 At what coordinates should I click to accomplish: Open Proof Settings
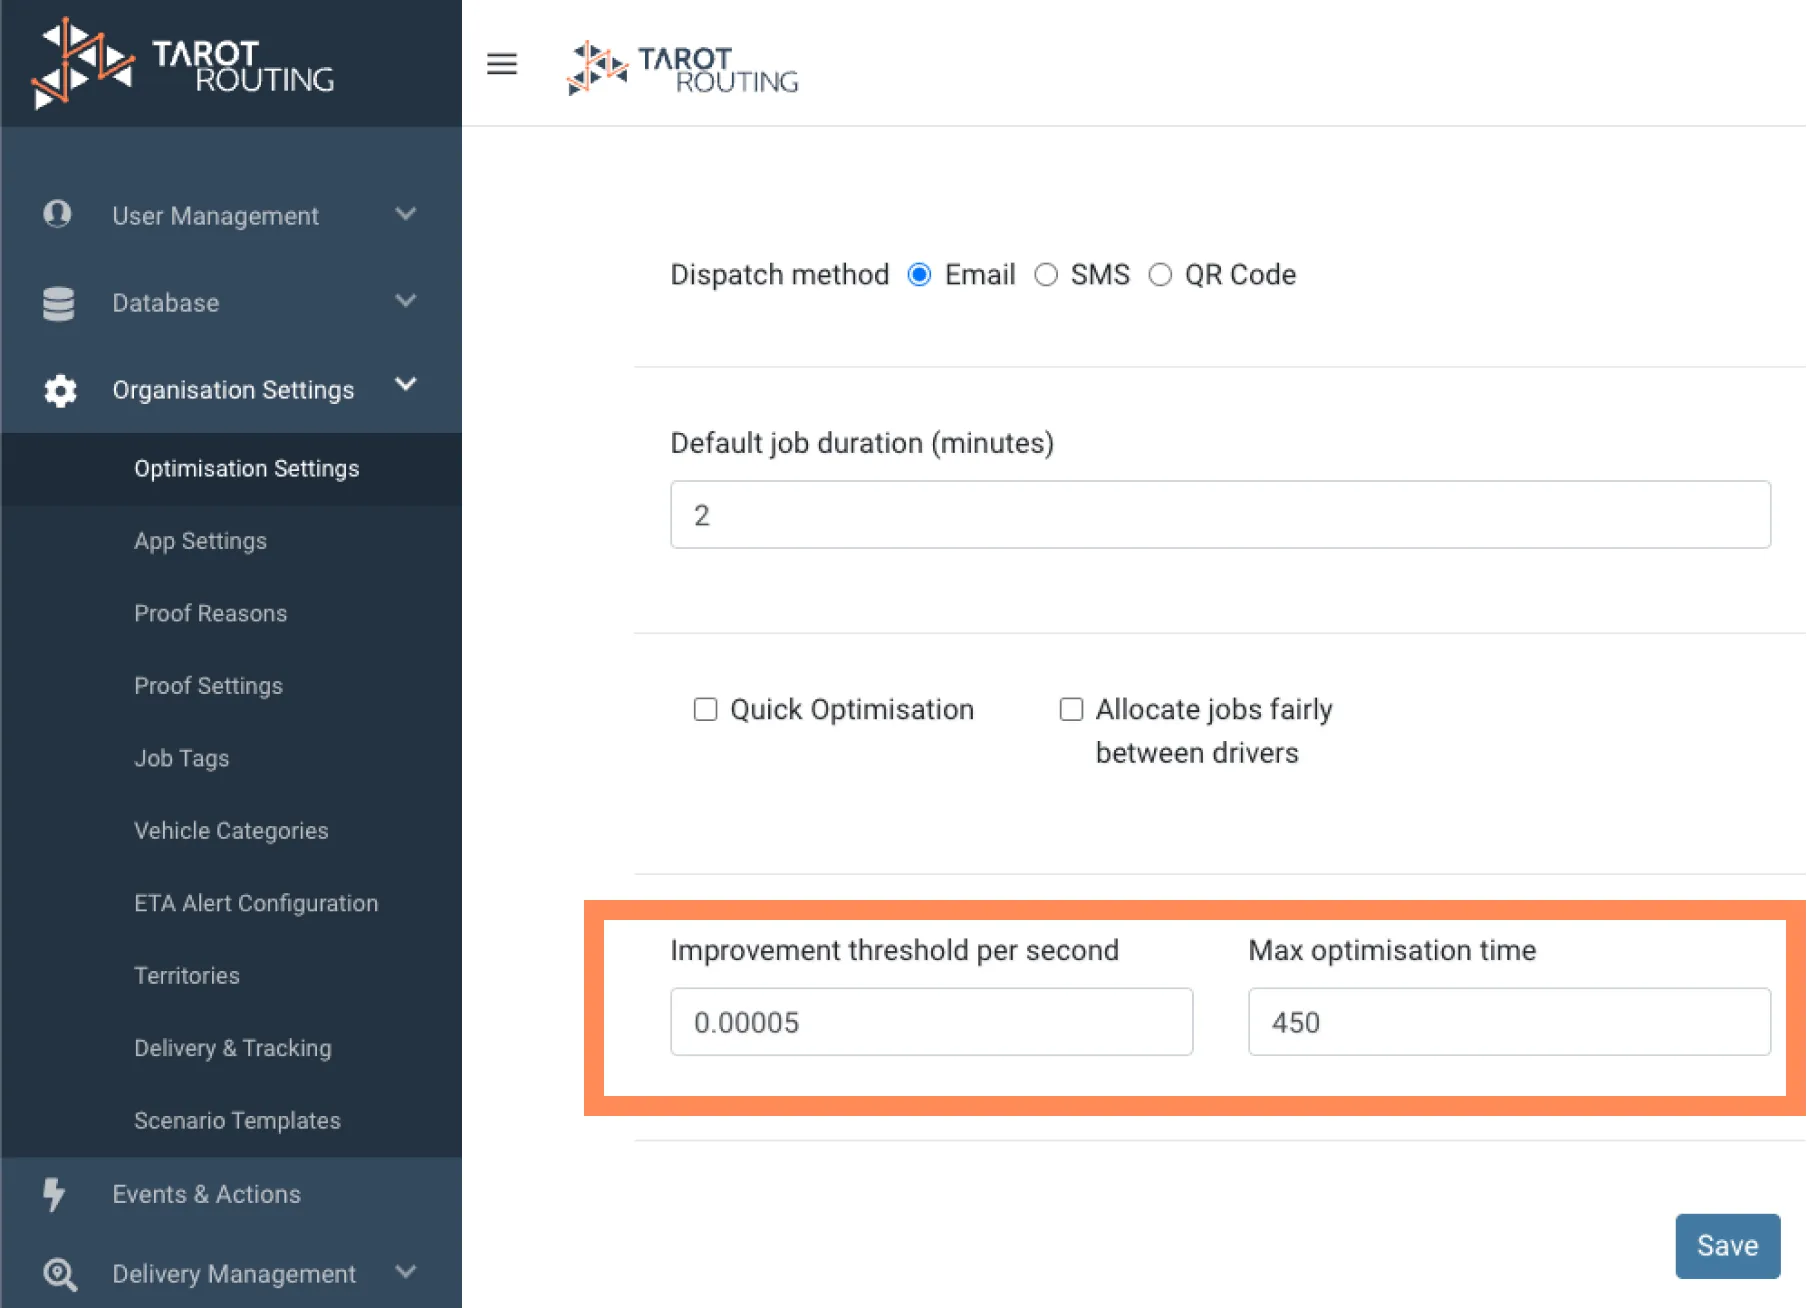point(209,686)
